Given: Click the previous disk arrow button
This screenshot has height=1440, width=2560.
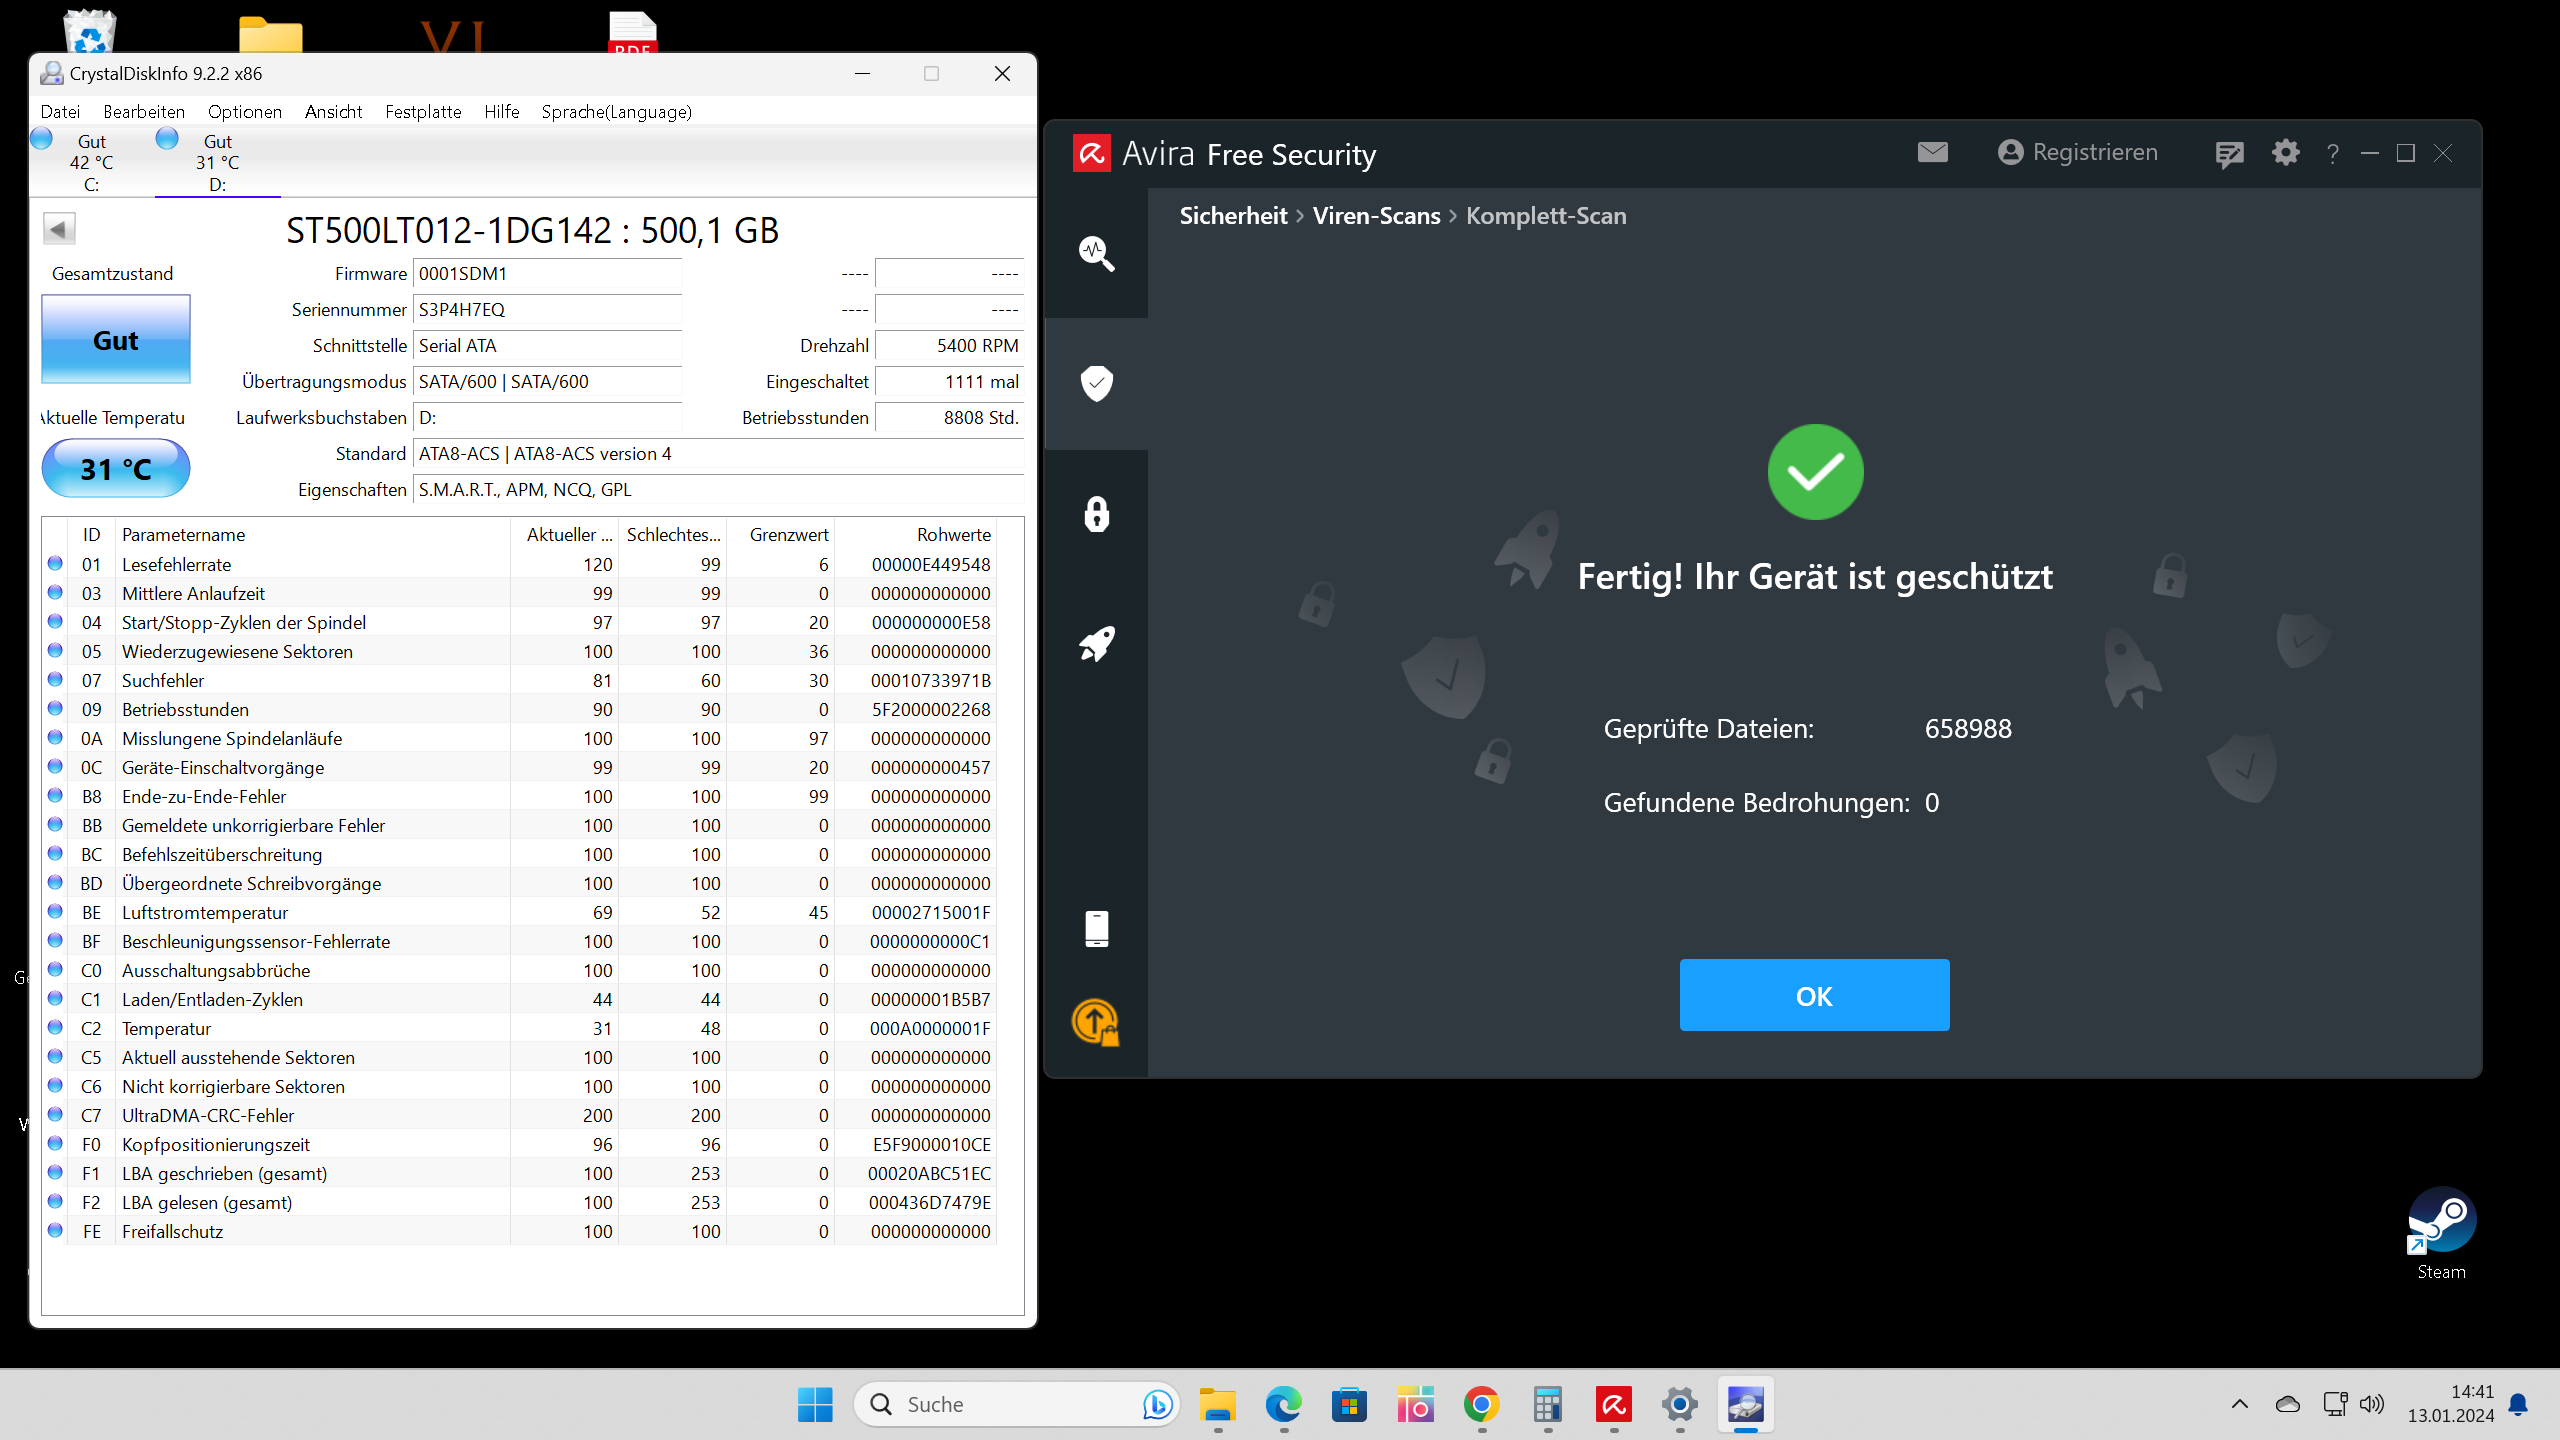Looking at the screenshot, I should [x=59, y=229].
